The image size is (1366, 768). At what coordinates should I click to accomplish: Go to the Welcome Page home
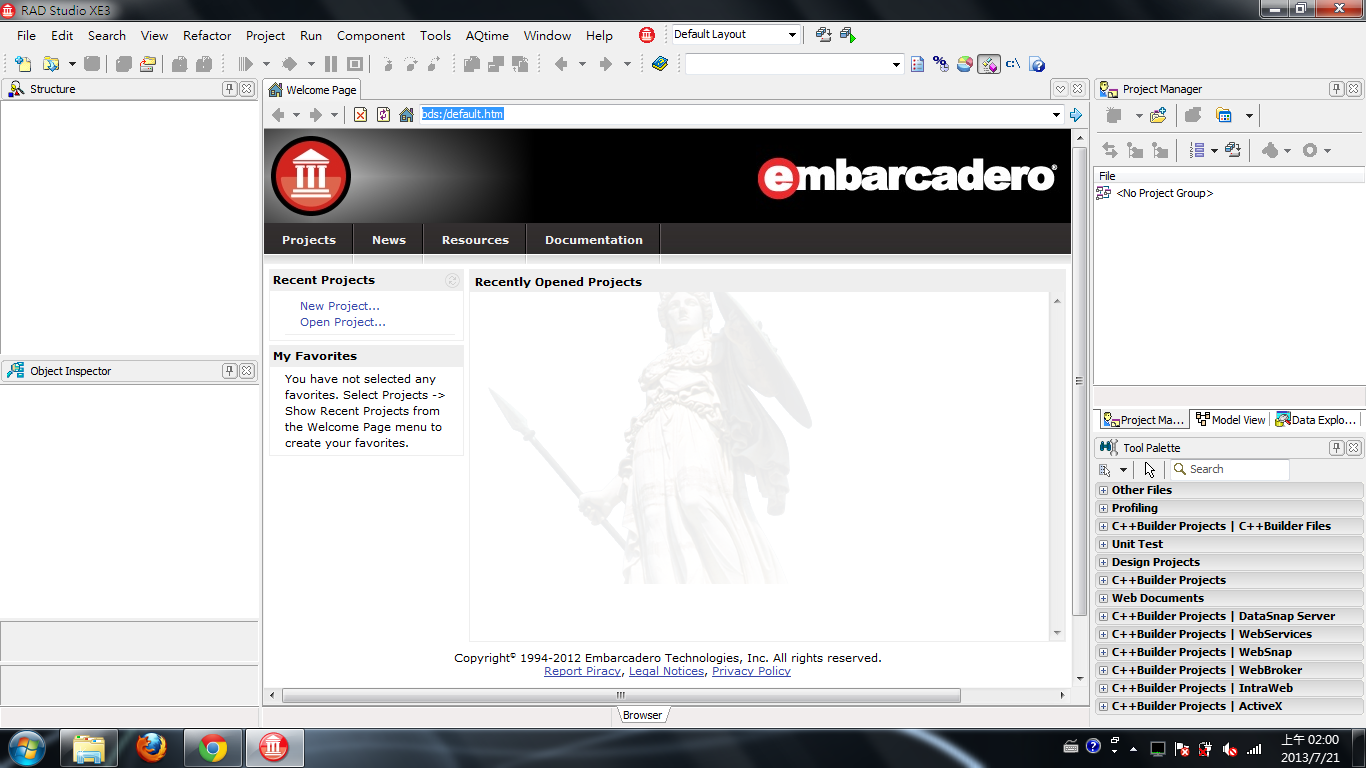point(406,115)
